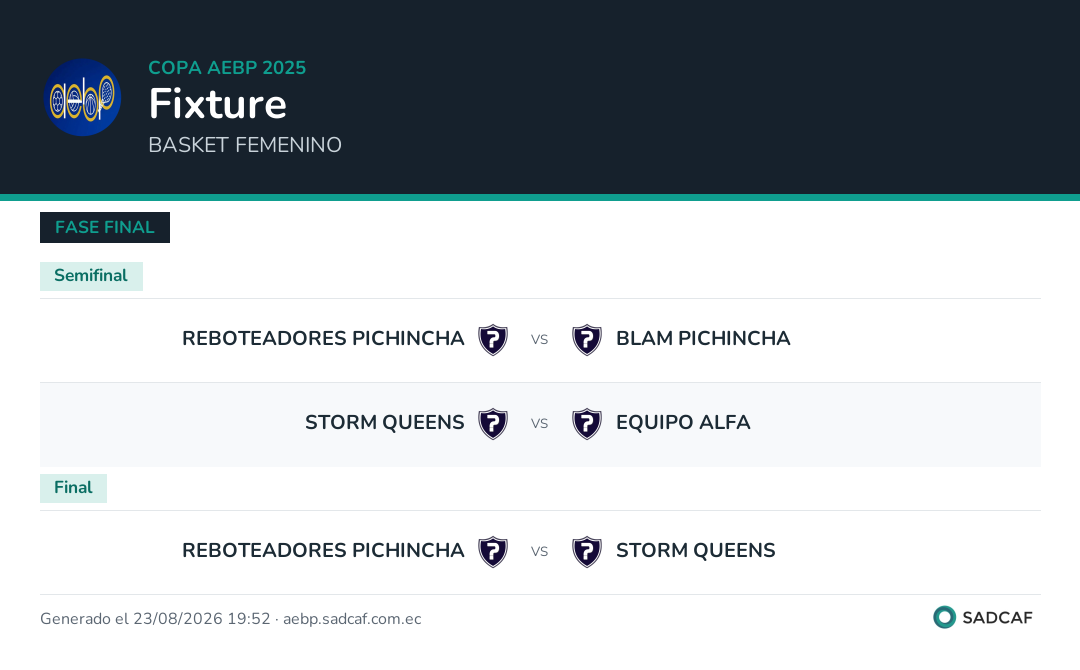Open Equipo Alfa team name
Viewport: 1080px width, 670px height.
coord(683,422)
